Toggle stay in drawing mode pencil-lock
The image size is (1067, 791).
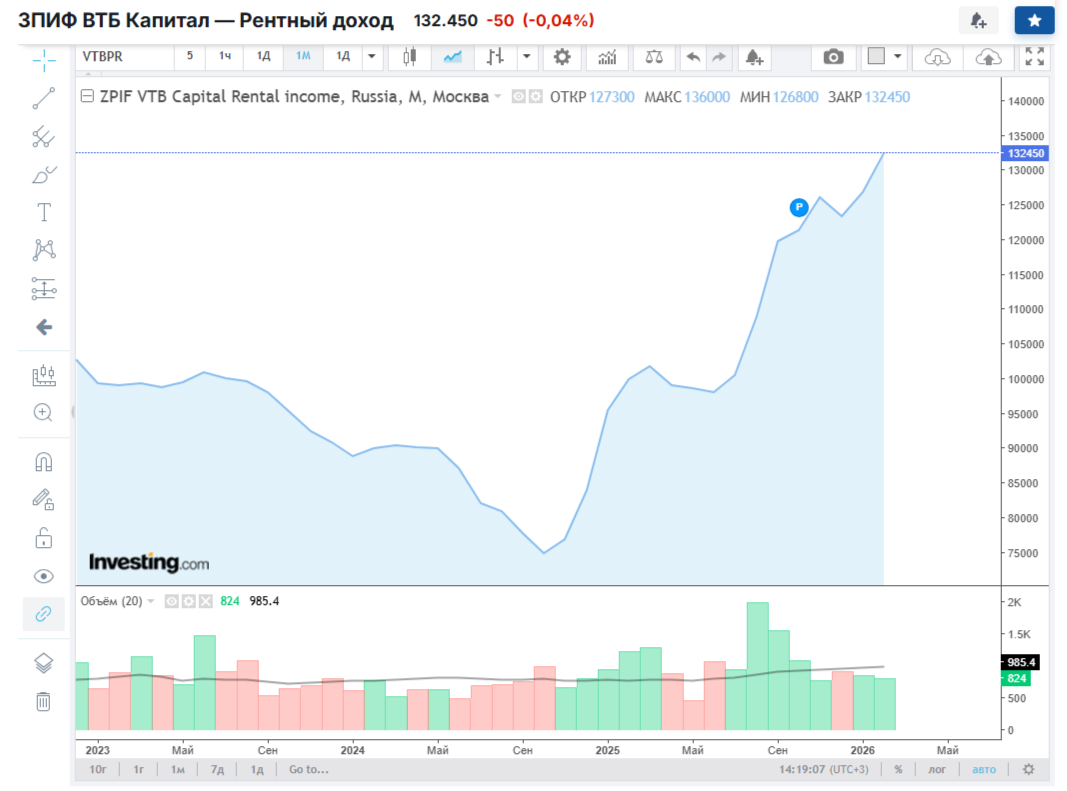(x=44, y=500)
